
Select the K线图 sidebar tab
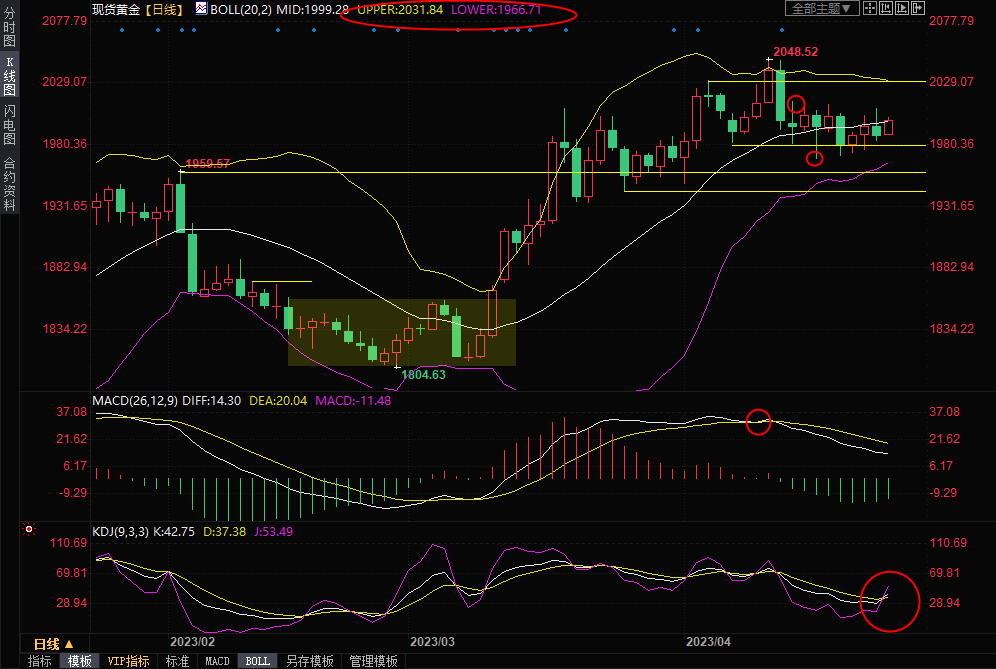point(10,76)
